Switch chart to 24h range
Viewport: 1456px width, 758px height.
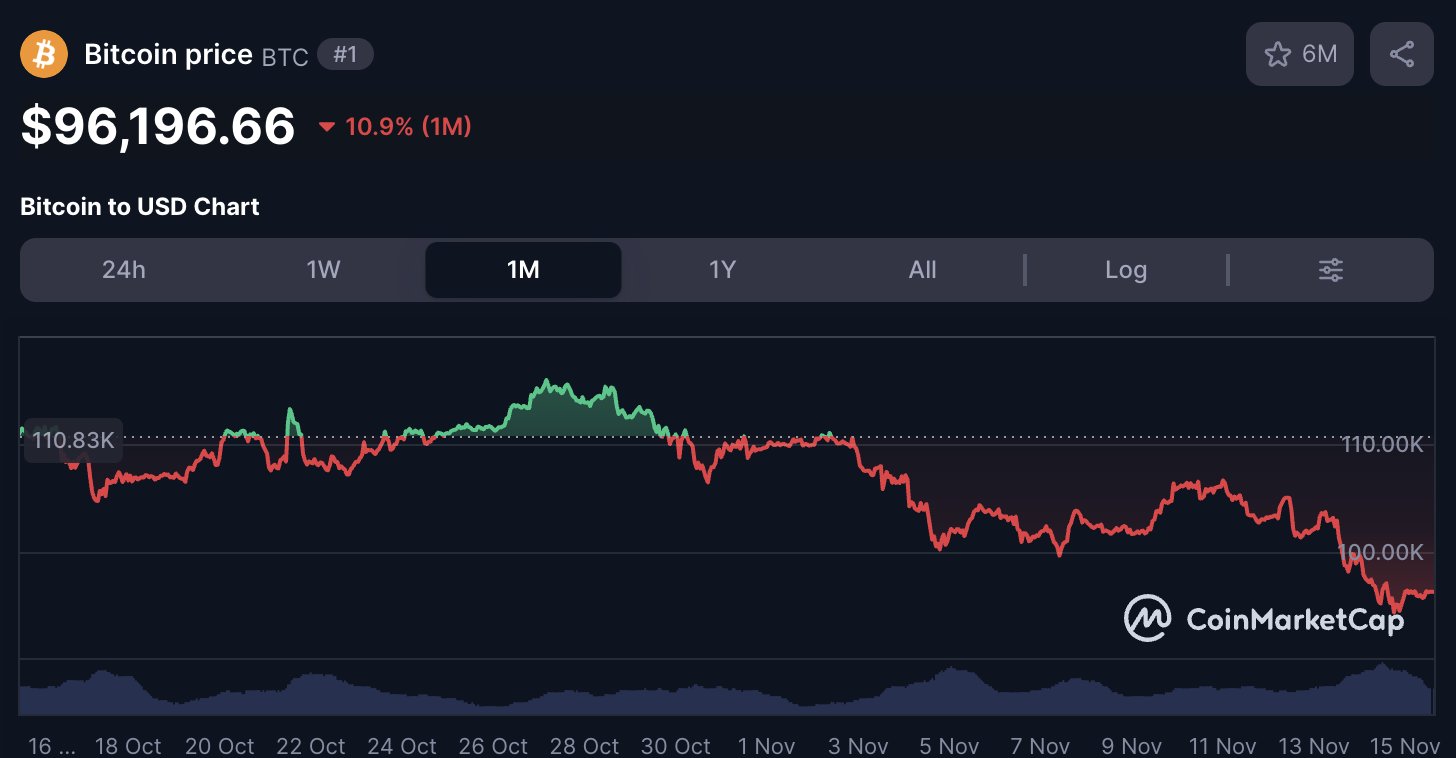pos(124,270)
